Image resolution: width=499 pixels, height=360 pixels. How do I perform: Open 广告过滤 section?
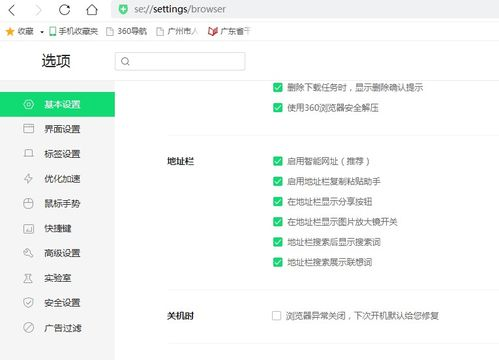[x=57, y=328]
